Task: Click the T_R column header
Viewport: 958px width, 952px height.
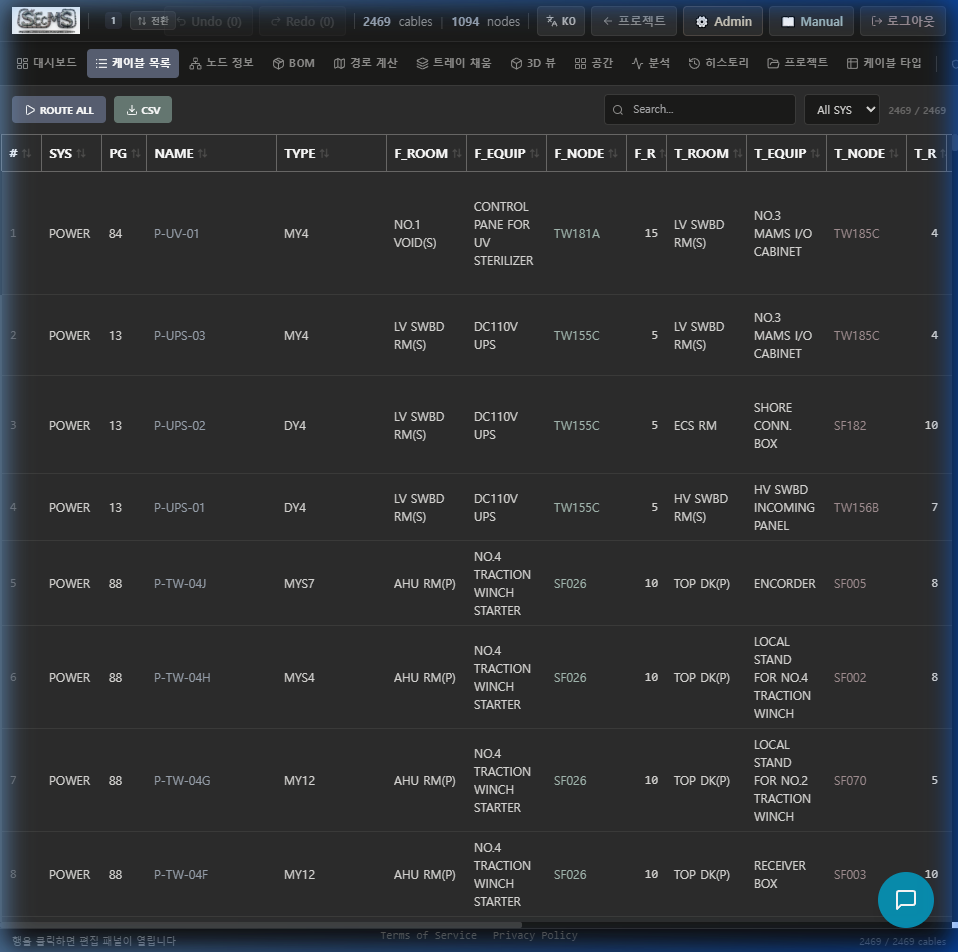Action: pos(924,153)
